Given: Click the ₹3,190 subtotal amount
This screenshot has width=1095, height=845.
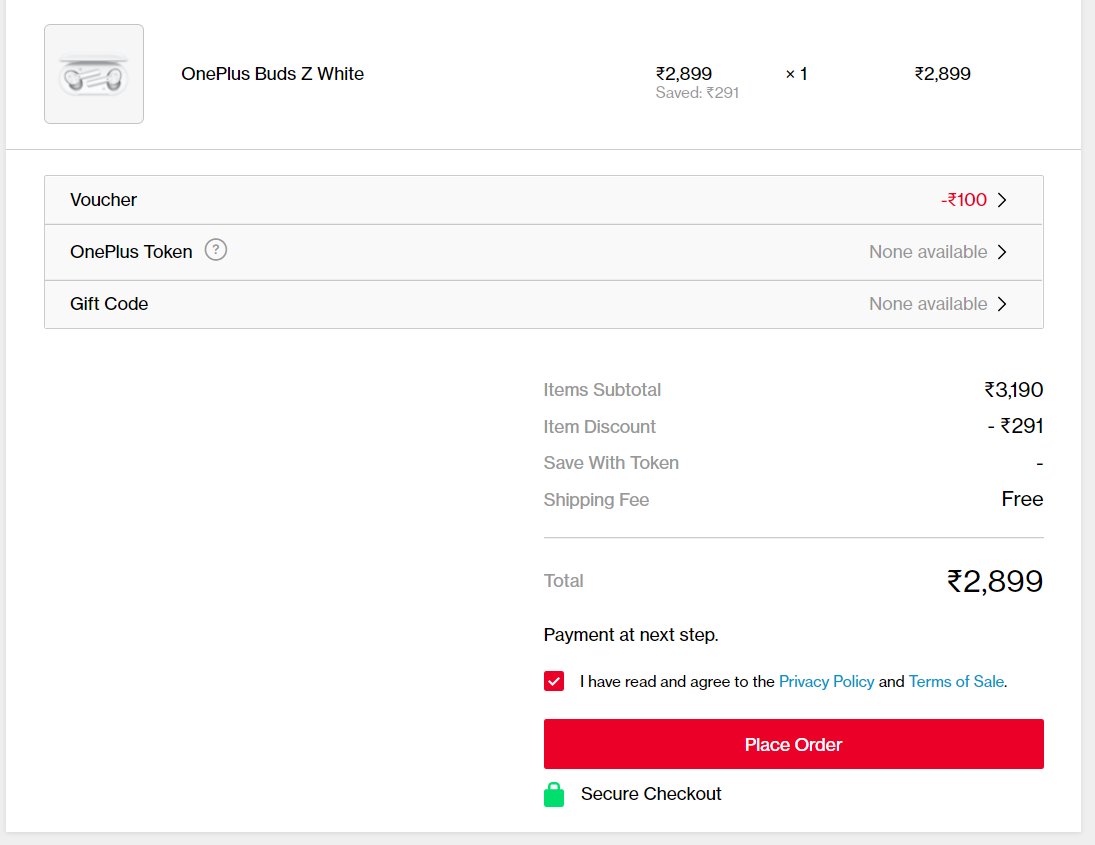Looking at the screenshot, I should [1014, 390].
